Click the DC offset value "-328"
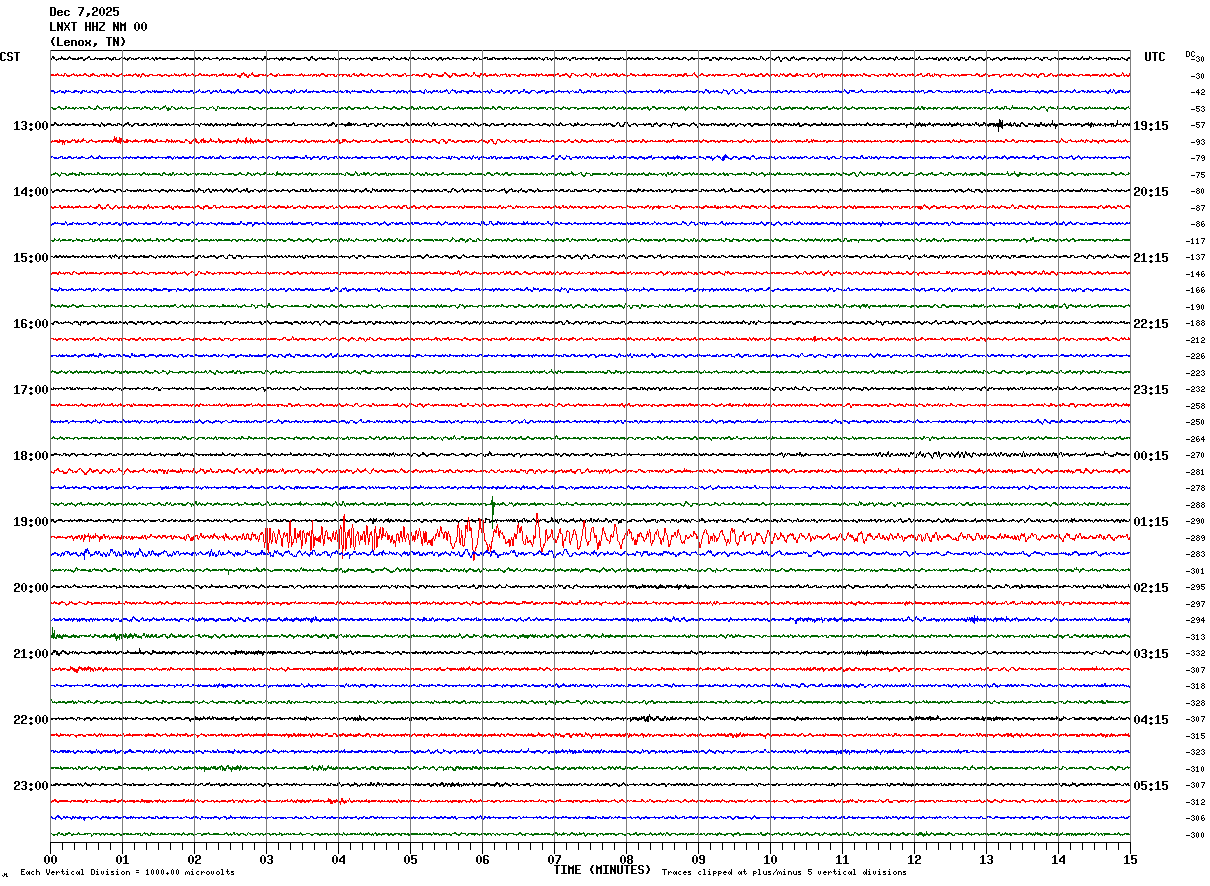Screen dimensions: 1210x886 [x=1195, y=703]
